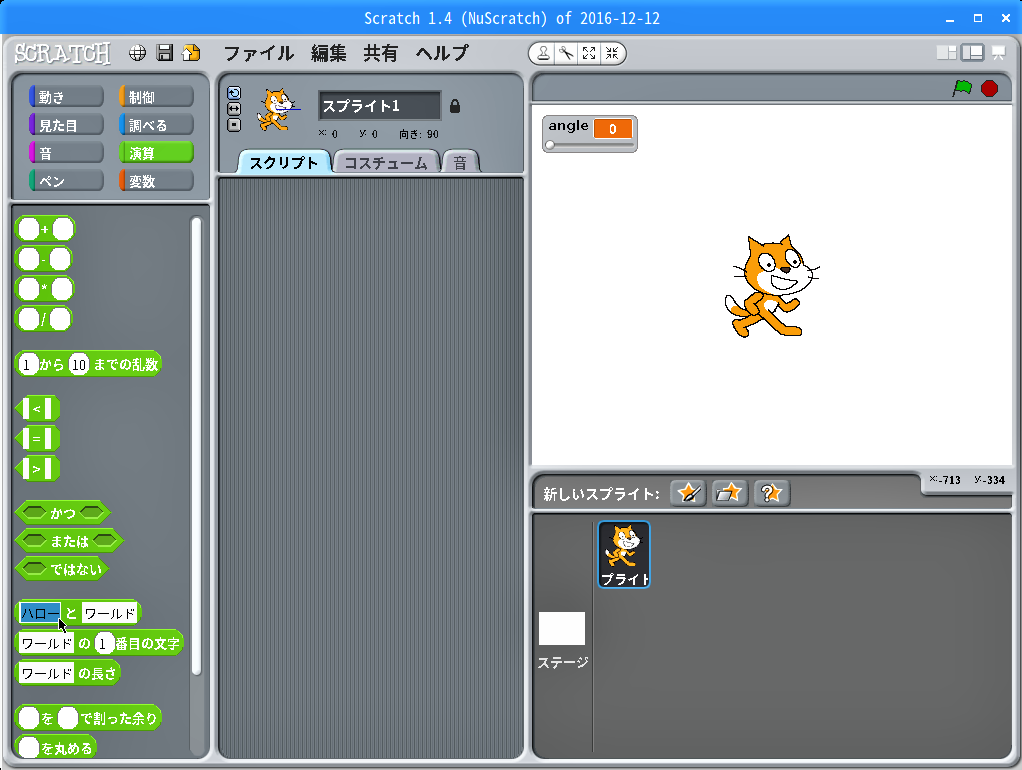Click the angle variable monitor value

(x=613, y=128)
